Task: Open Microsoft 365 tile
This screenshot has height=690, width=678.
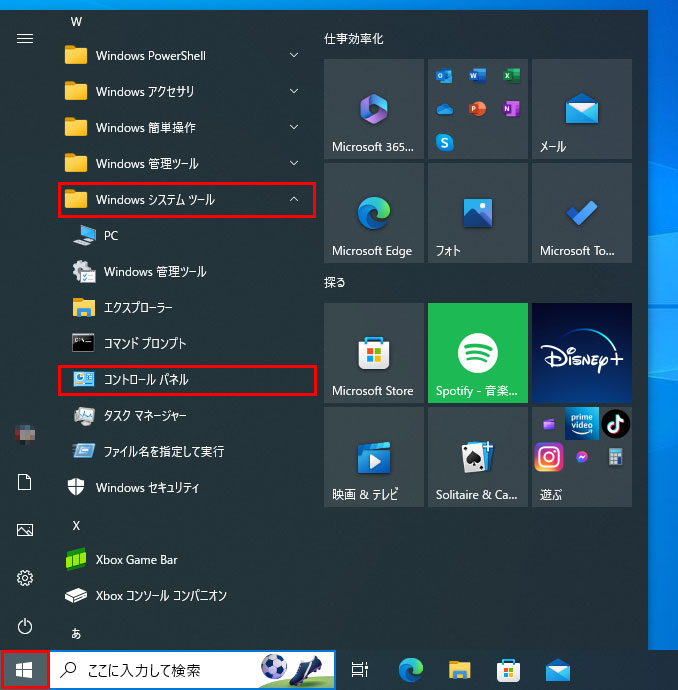Action: [374, 109]
